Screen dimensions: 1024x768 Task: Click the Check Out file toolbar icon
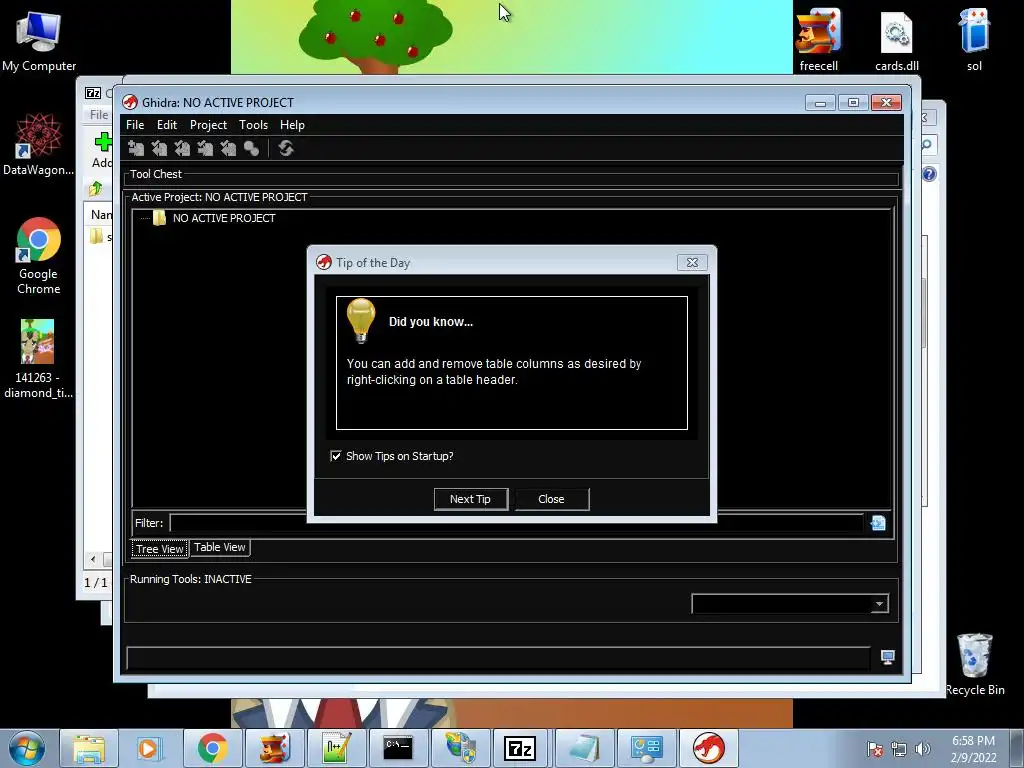[159, 148]
